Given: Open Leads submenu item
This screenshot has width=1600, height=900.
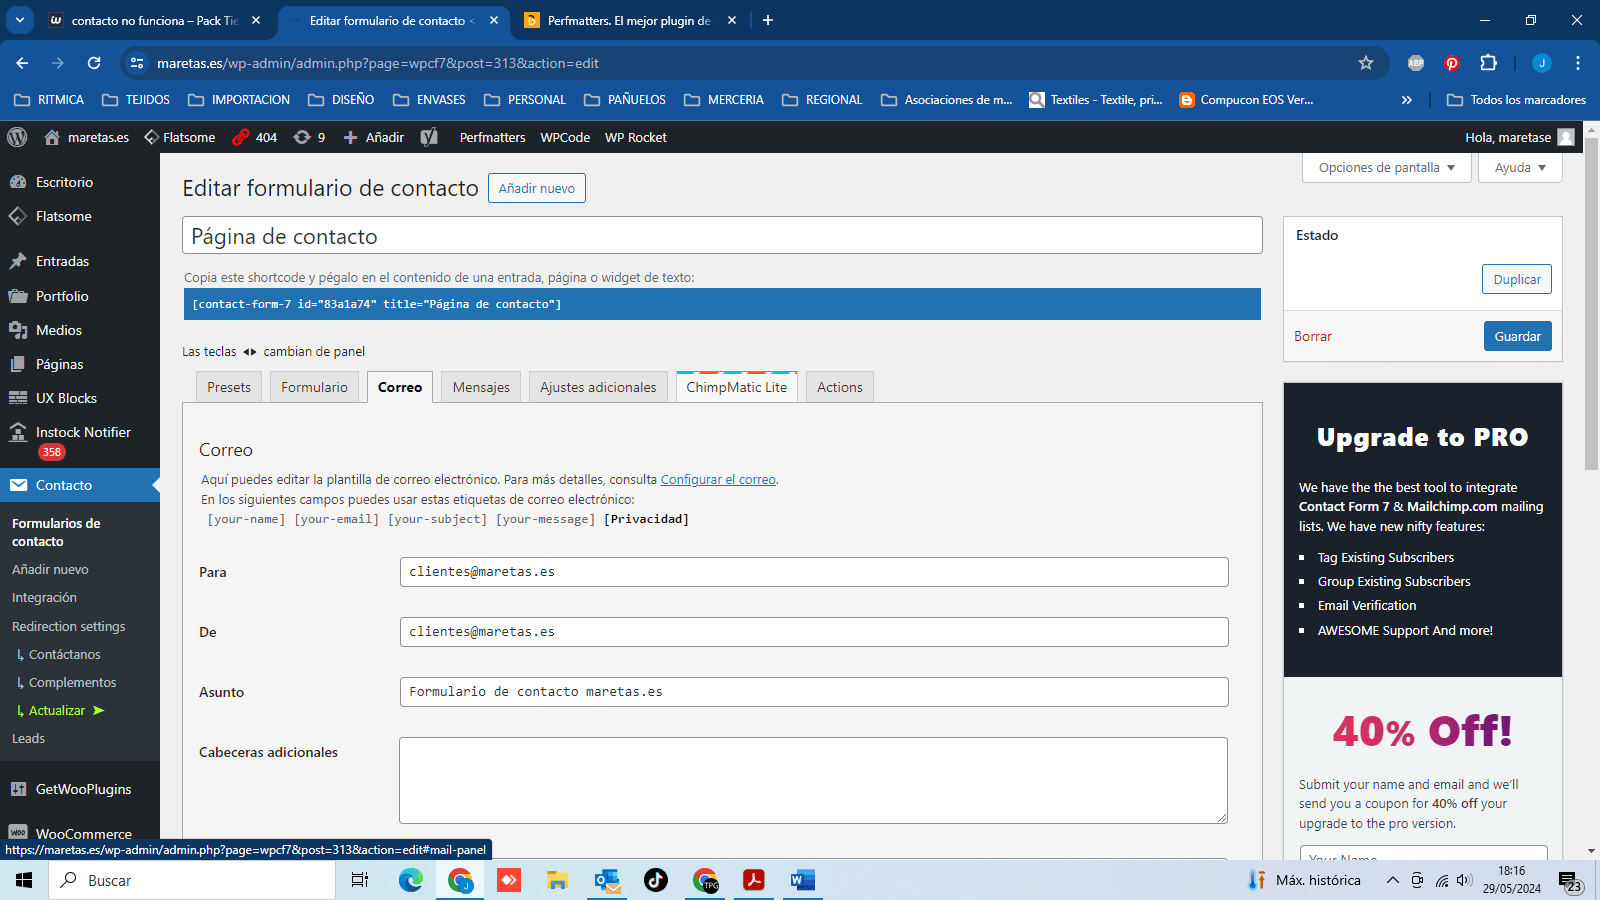Looking at the screenshot, I should pos(28,738).
